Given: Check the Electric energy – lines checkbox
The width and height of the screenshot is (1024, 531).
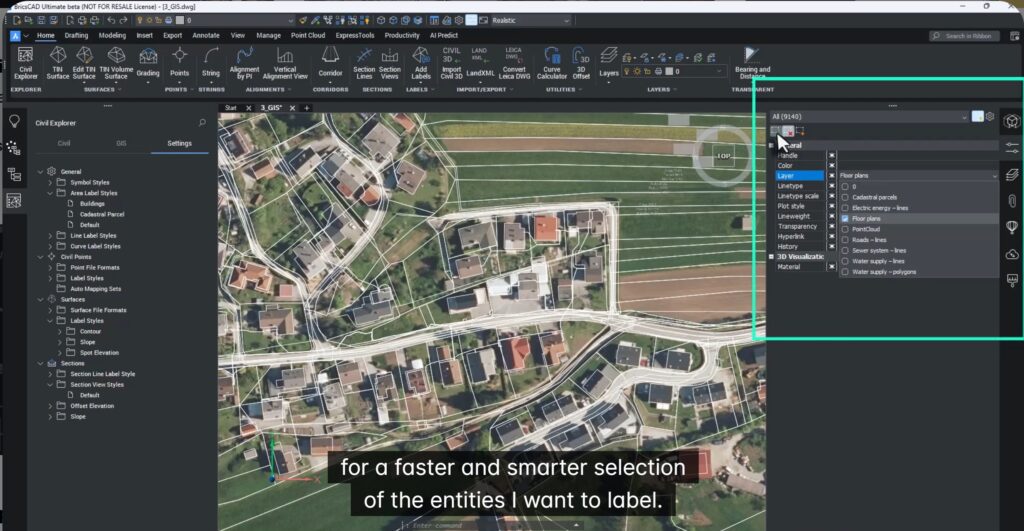Looking at the screenshot, I should click(x=845, y=208).
